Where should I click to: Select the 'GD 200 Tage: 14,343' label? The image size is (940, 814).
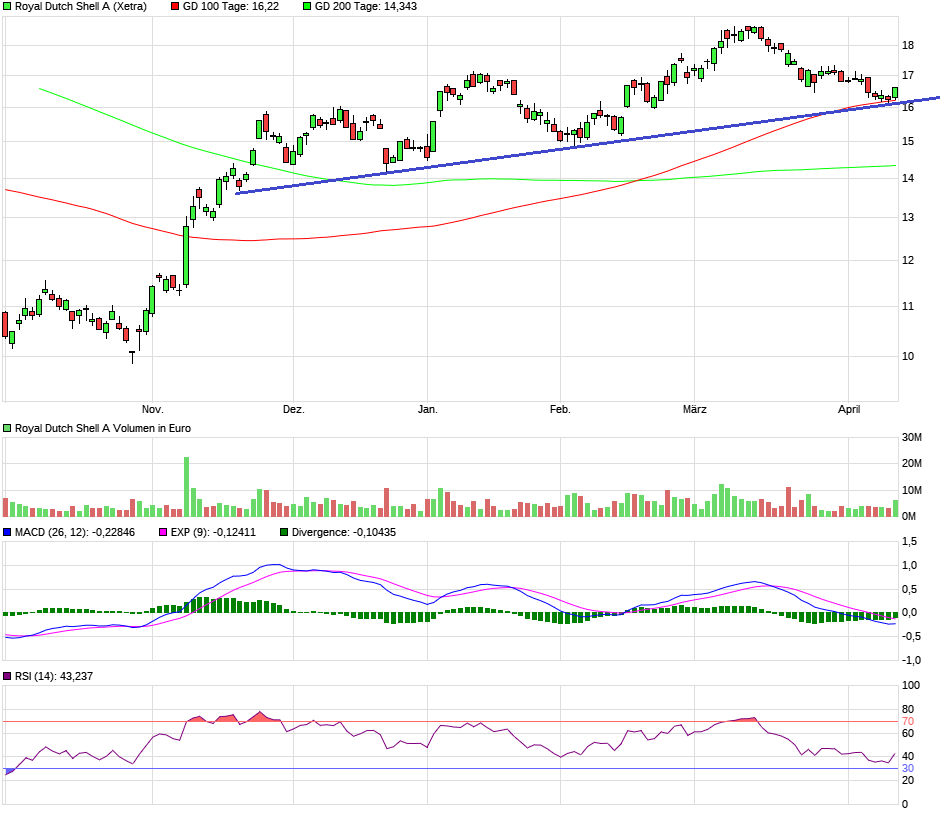coord(366,7)
